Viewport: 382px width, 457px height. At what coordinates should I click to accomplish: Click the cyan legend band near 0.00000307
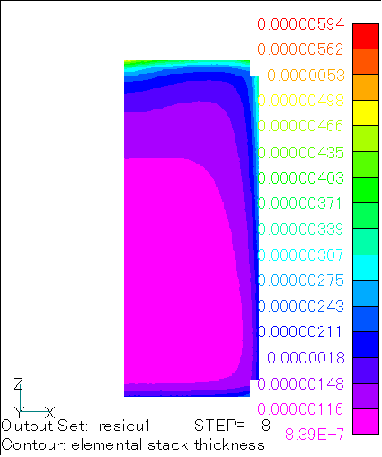point(365,268)
